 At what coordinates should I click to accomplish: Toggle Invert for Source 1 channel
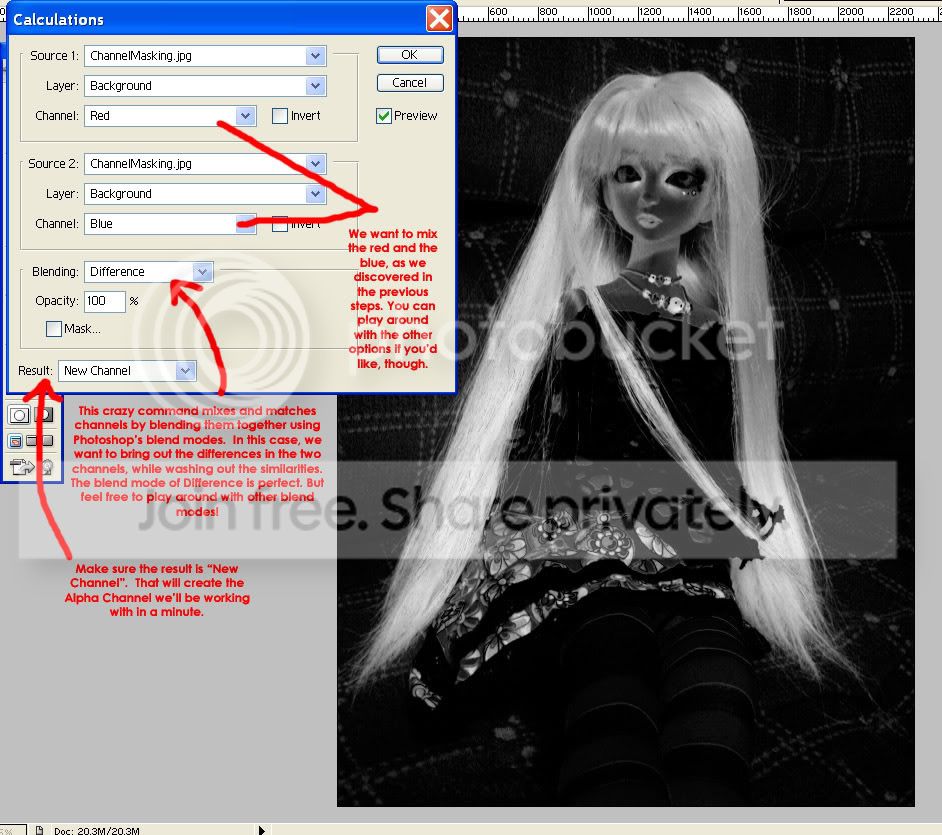click(280, 116)
